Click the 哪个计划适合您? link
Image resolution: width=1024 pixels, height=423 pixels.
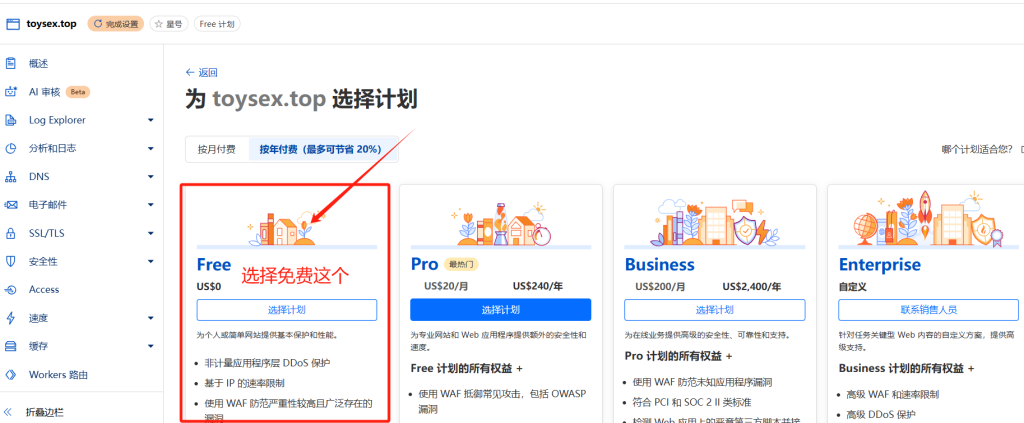[x=976, y=149]
